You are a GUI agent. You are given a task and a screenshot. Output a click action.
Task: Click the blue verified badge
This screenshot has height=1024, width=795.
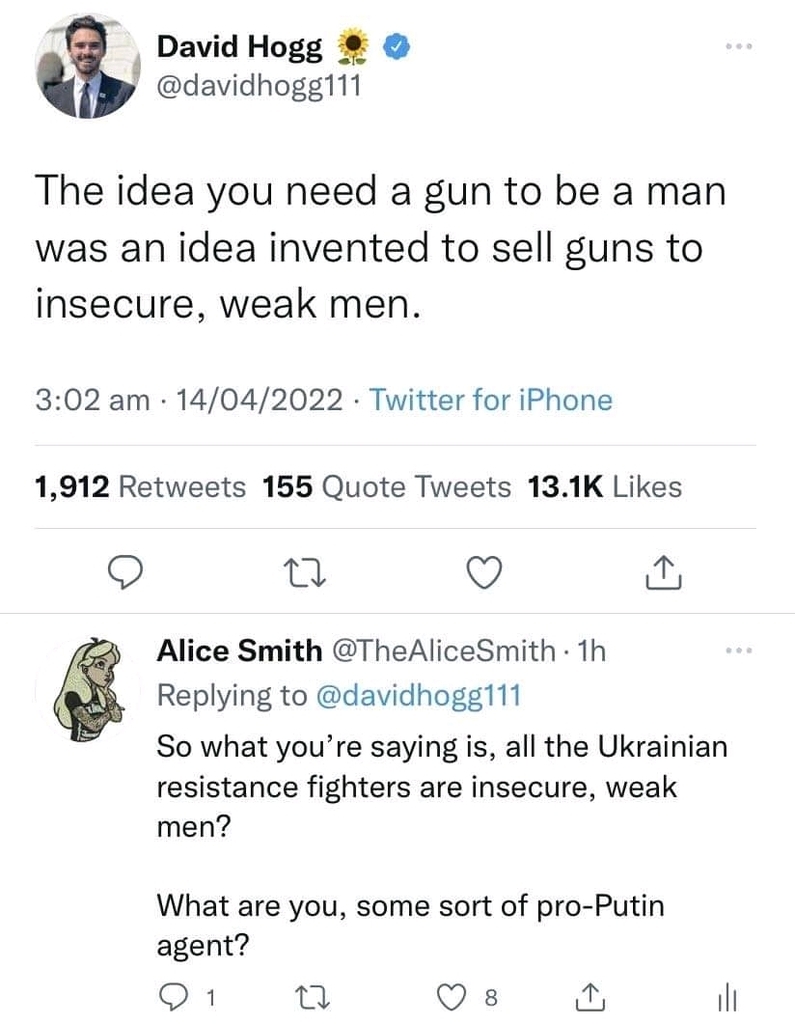tap(395, 46)
